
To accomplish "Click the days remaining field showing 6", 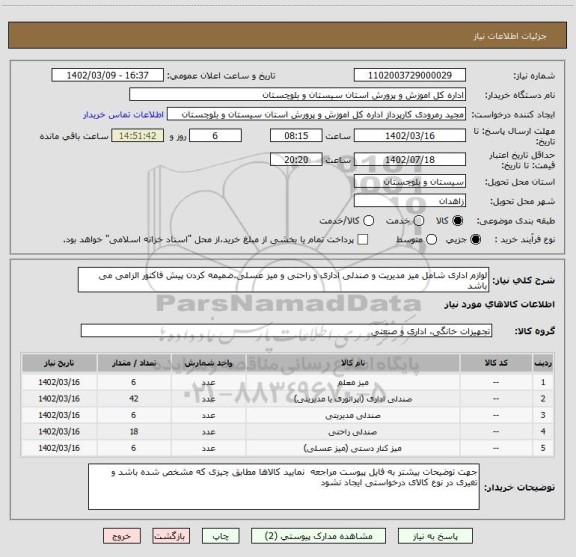I will [215, 136].
